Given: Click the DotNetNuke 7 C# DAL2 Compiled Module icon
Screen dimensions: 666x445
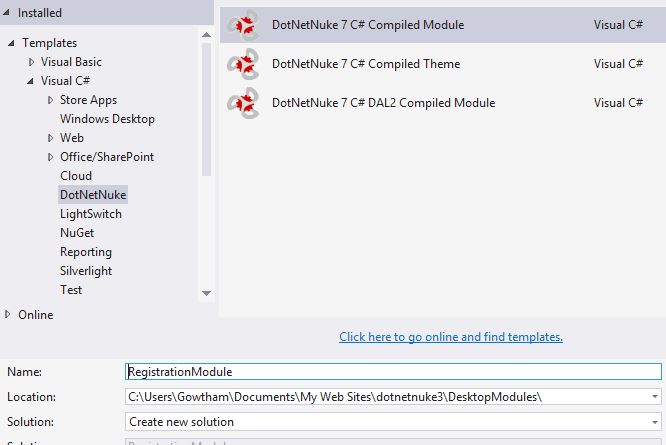Looking at the screenshot, I should 243,103.
